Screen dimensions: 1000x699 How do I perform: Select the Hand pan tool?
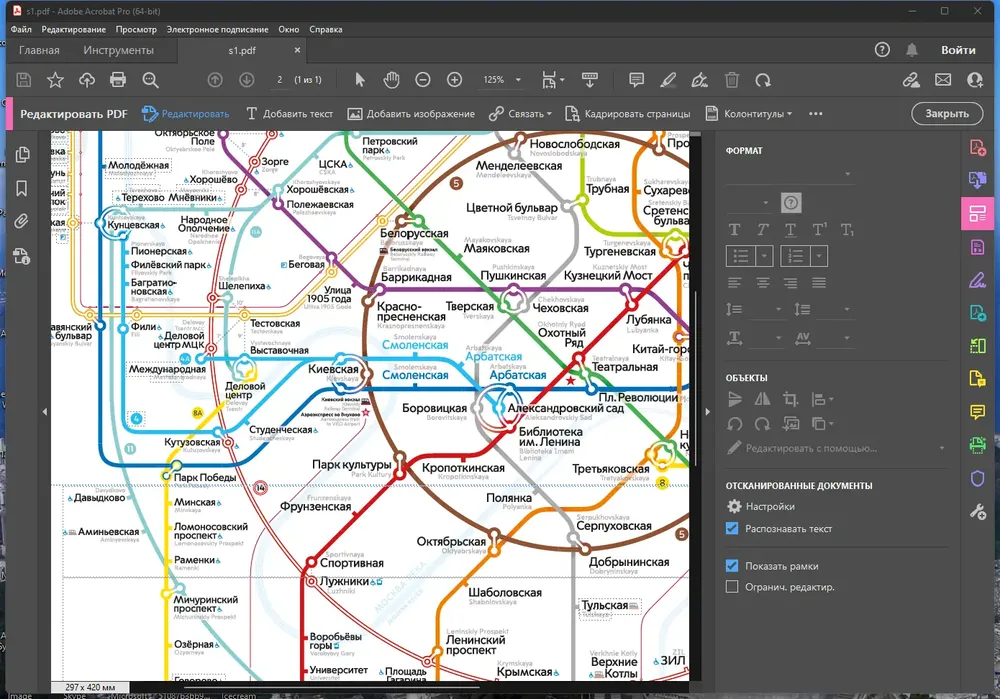pos(392,80)
